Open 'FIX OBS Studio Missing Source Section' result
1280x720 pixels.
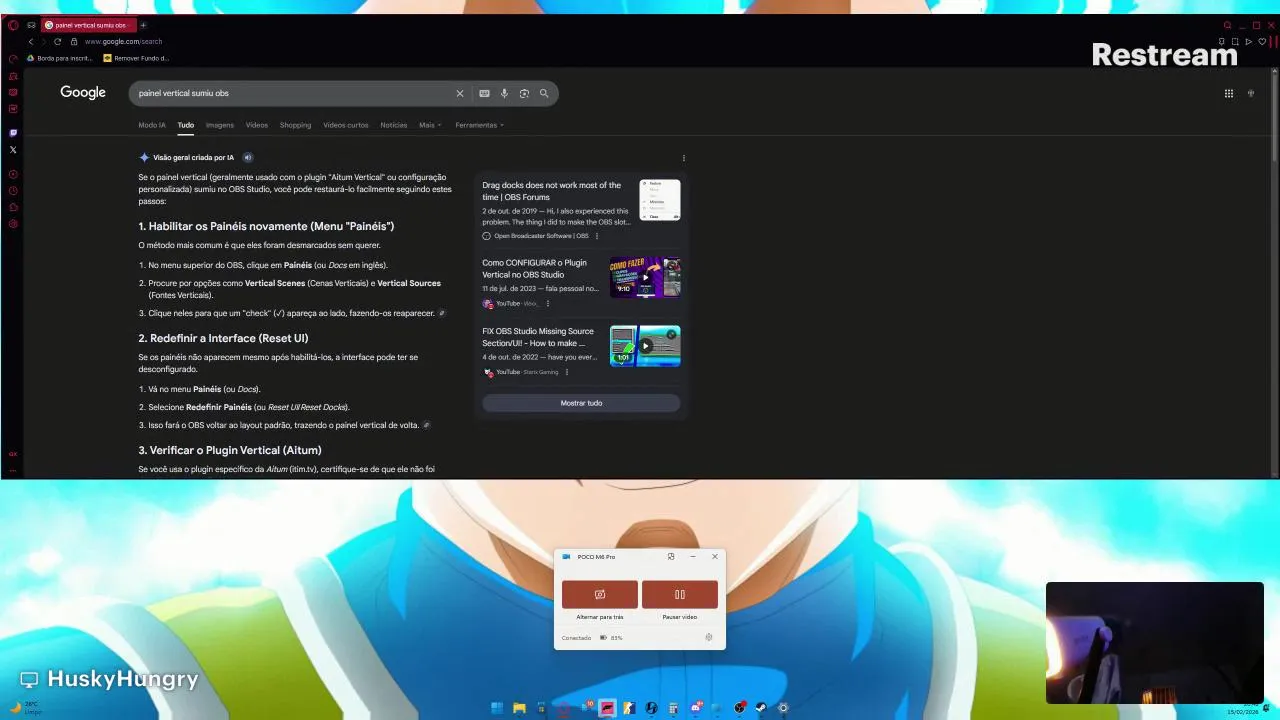538,337
